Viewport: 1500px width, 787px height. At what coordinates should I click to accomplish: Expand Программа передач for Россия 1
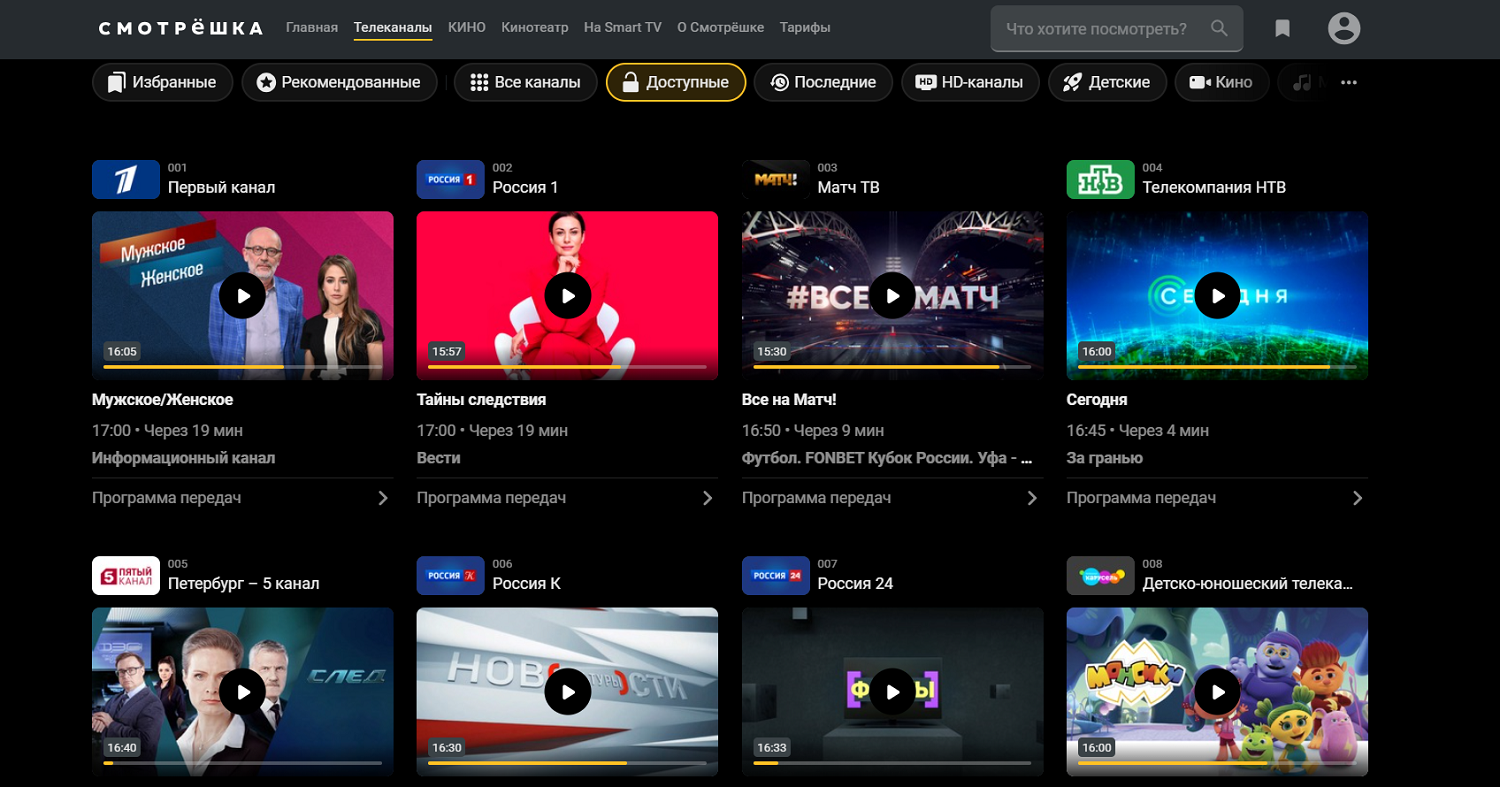[x=567, y=498]
